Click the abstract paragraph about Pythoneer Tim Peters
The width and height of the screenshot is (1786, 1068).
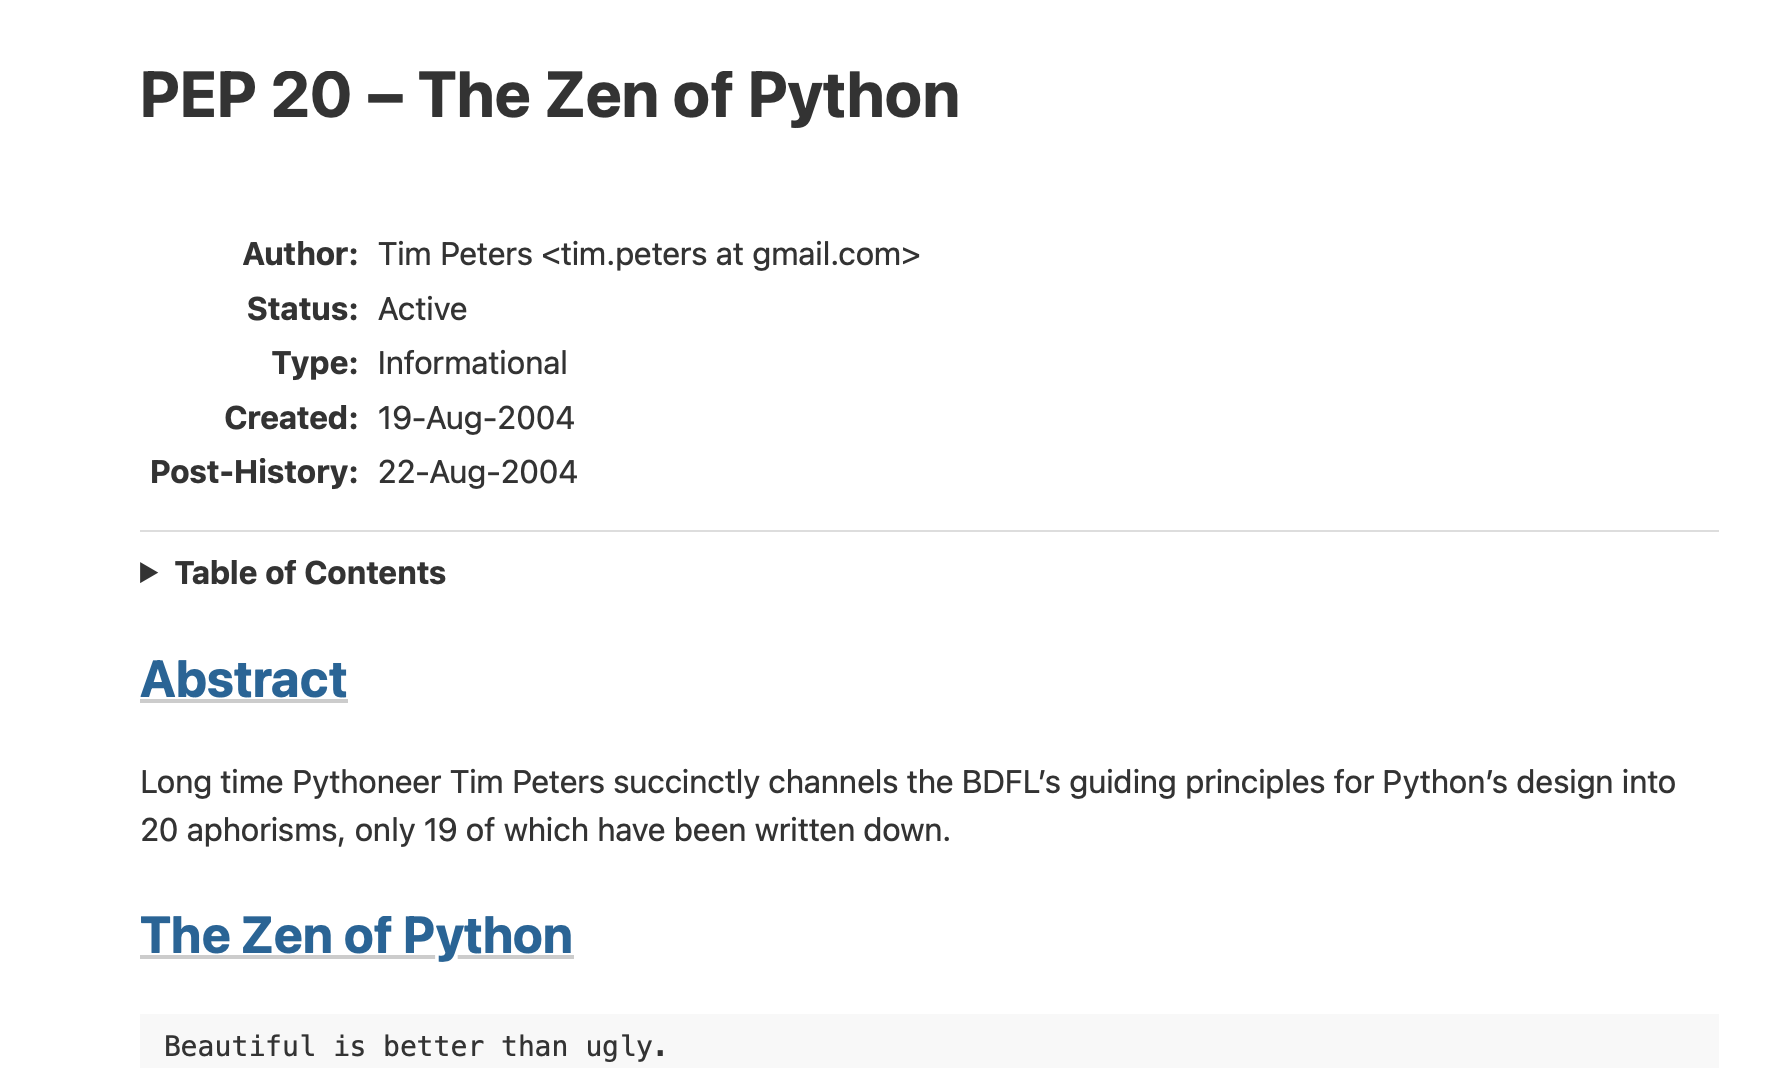click(908, 806)
